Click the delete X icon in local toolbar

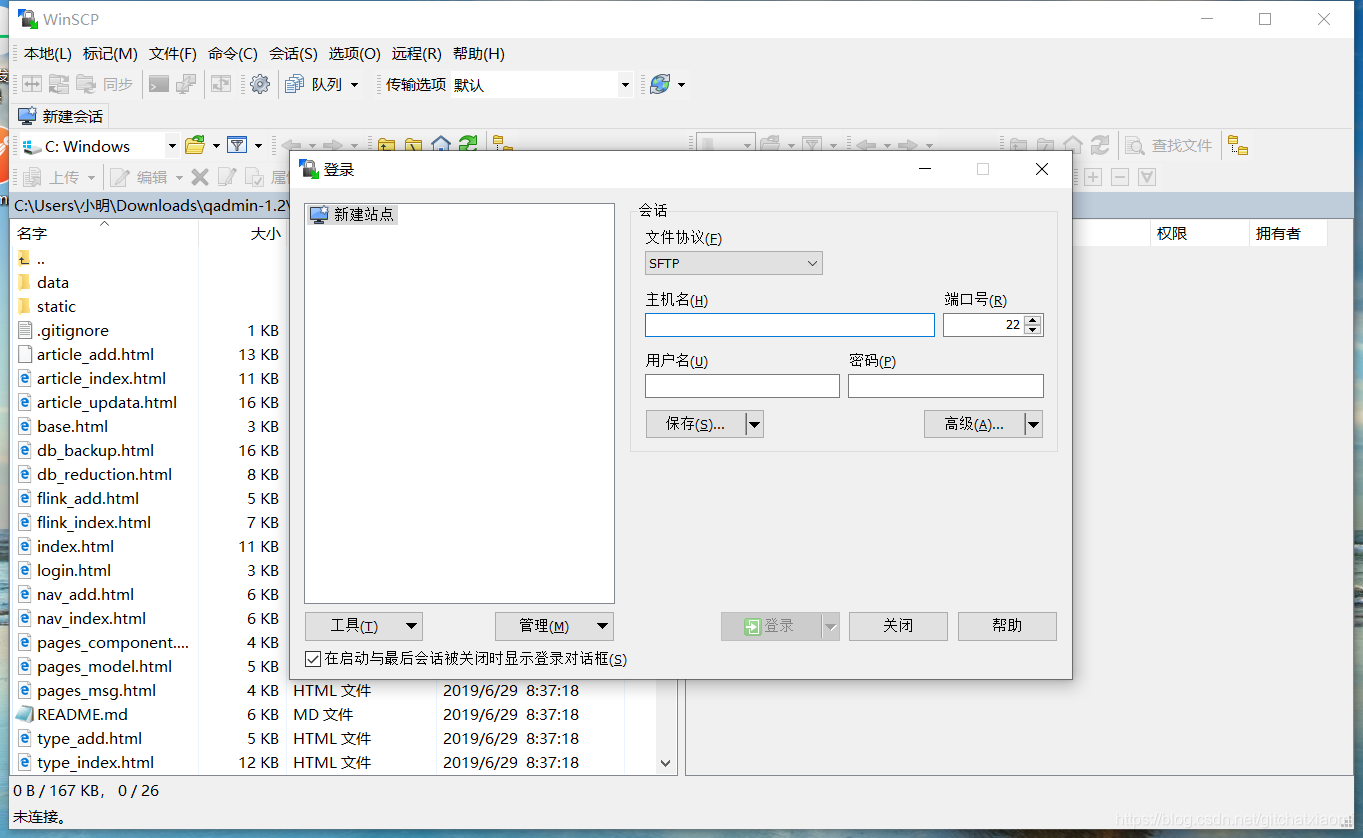pos(200,177)
